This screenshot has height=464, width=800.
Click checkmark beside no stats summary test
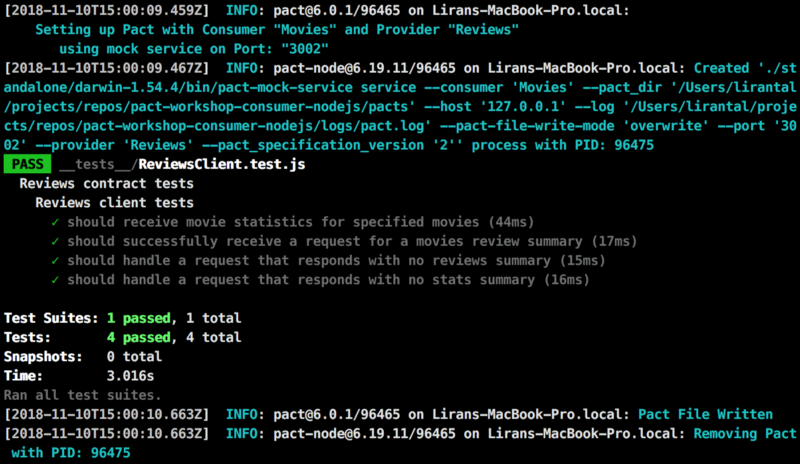[55, 280]
